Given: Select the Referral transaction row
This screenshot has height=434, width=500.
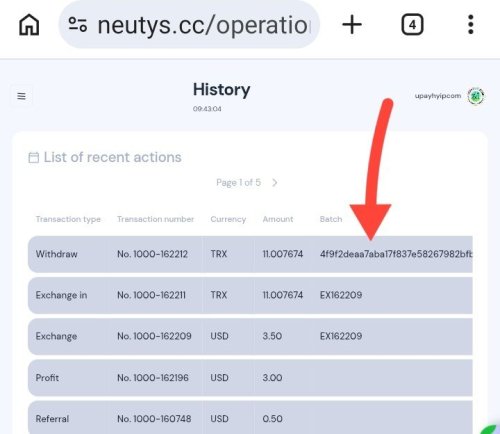Looking at the screenshot, I should (x=250, y=418).
